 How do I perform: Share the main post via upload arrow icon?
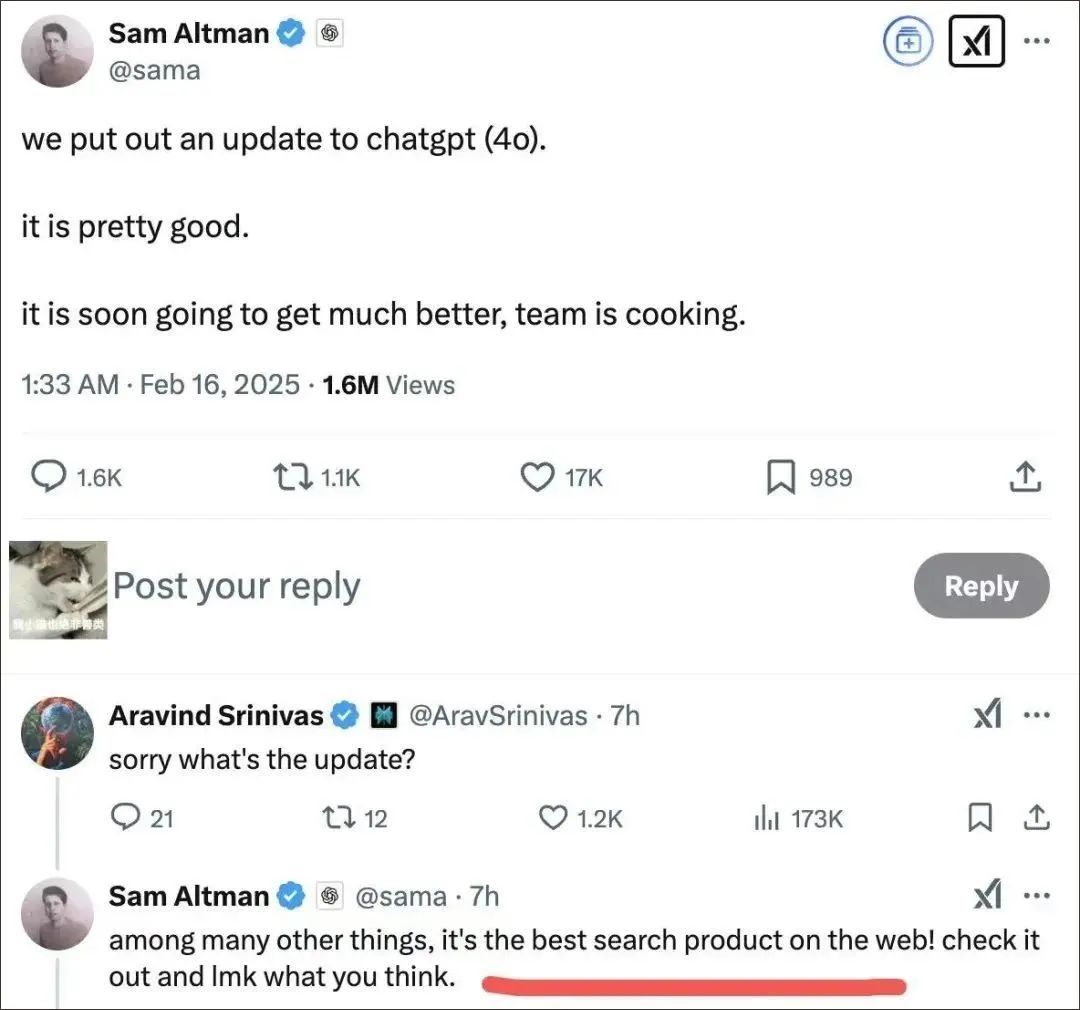tap(1025, 477)
